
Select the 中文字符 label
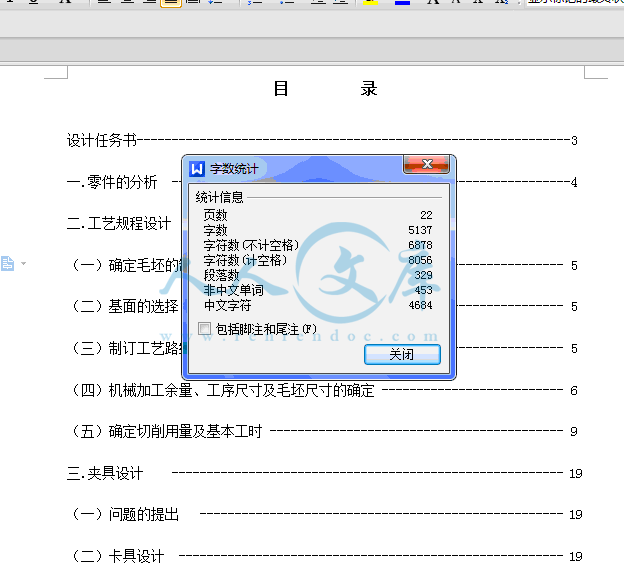pyautogui.click(x=227, y=305)
